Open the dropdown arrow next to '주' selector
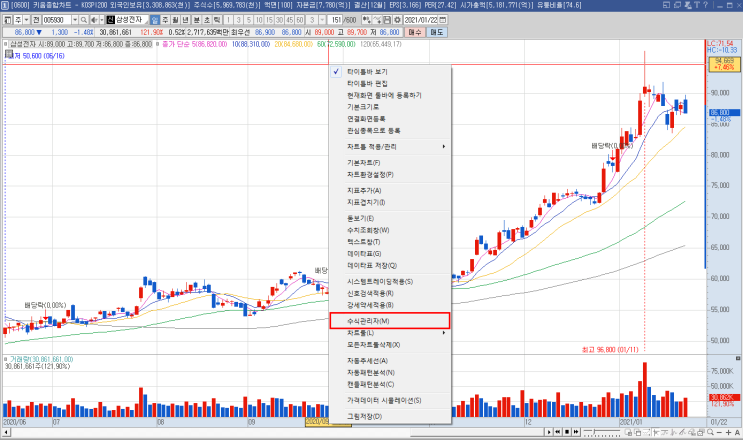743x440 pixels. [x=27, y=20]
